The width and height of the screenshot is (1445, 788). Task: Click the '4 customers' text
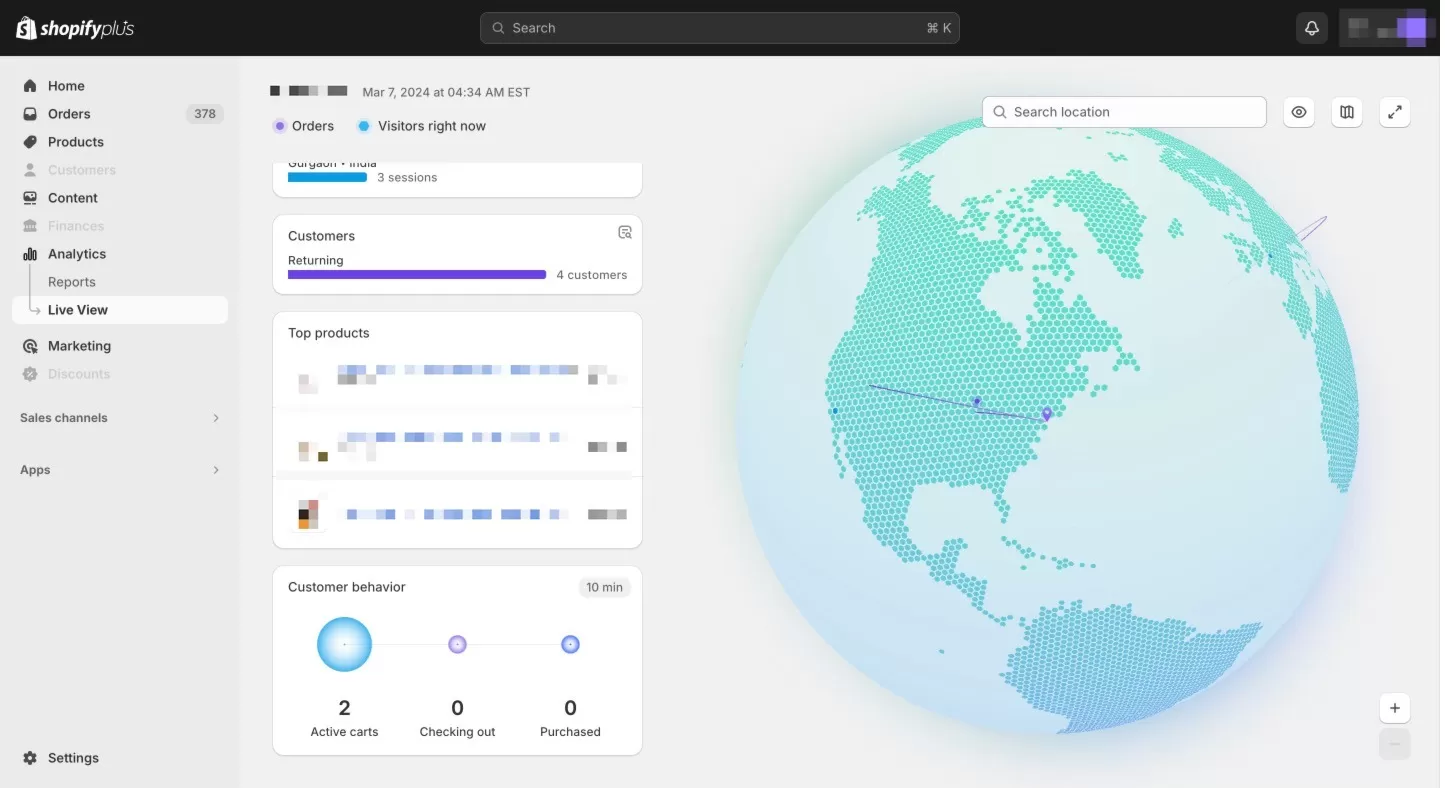click(592, 275)
